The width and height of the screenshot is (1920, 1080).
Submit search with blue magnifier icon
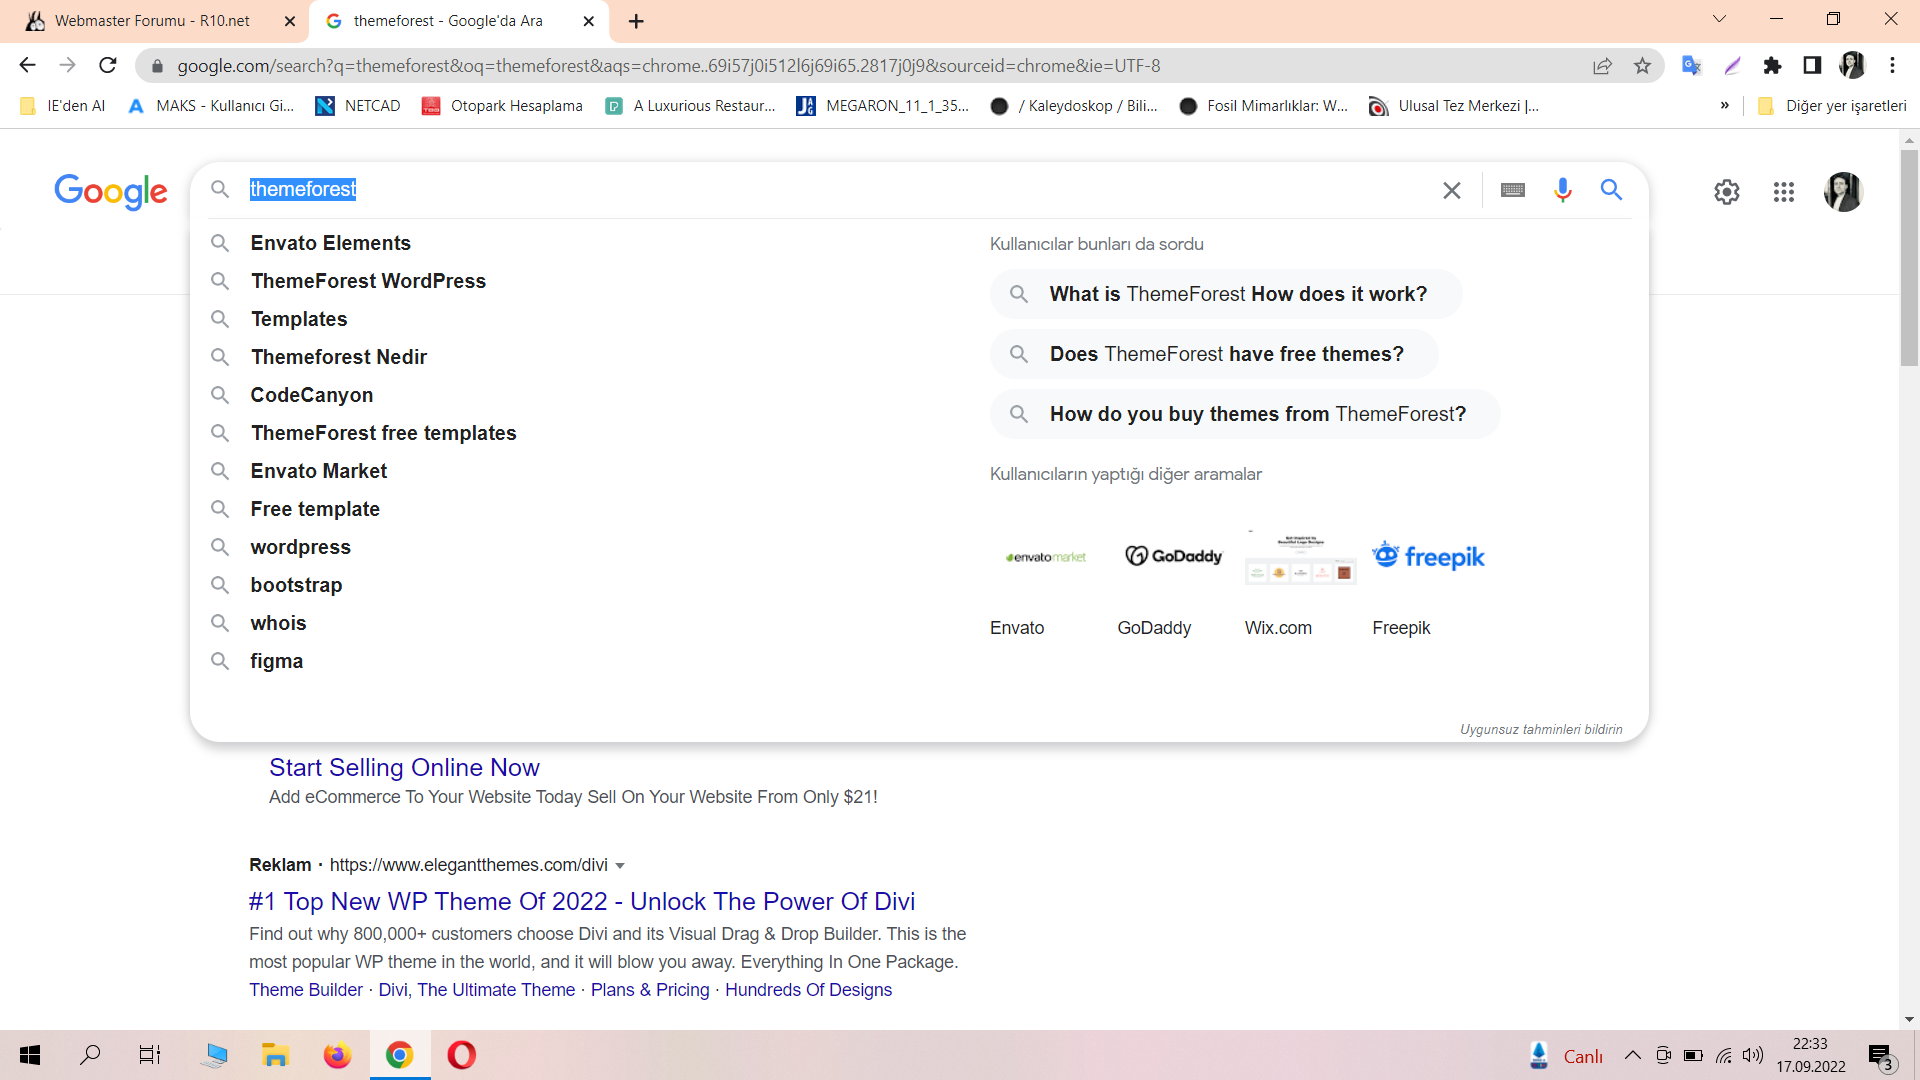[1611, 190]
